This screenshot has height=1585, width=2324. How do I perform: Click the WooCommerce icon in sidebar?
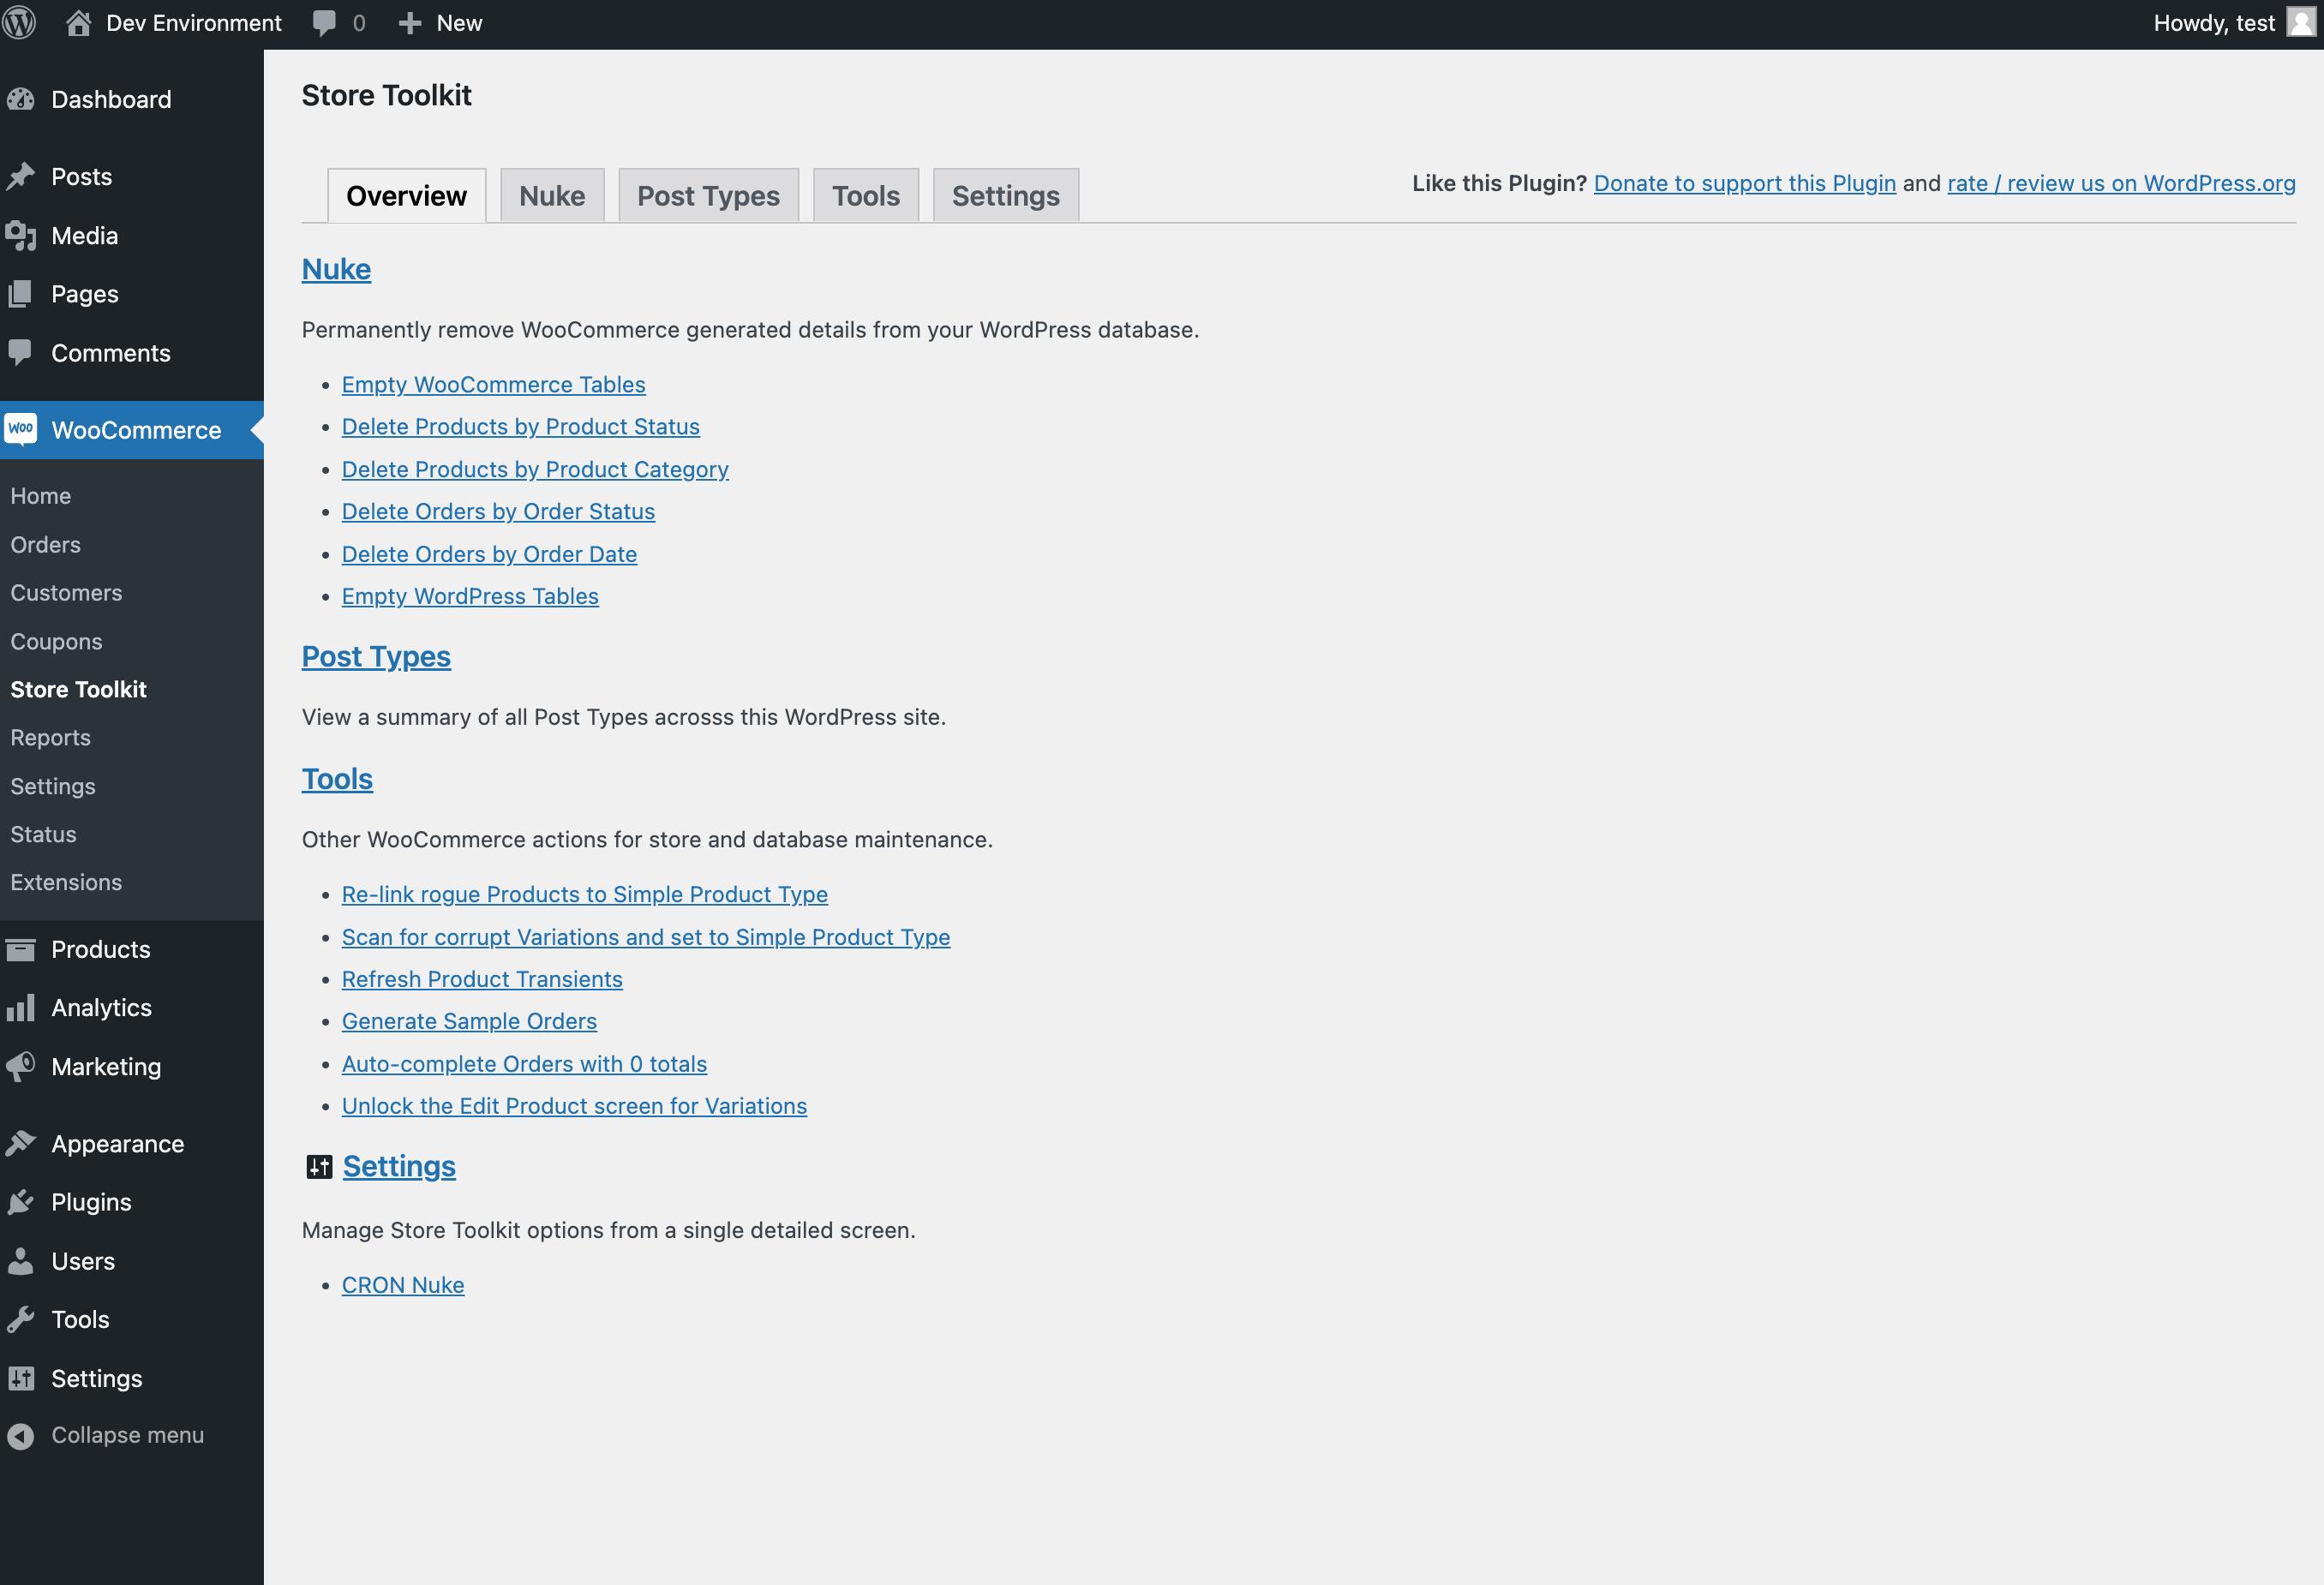(x=21, y=429)
